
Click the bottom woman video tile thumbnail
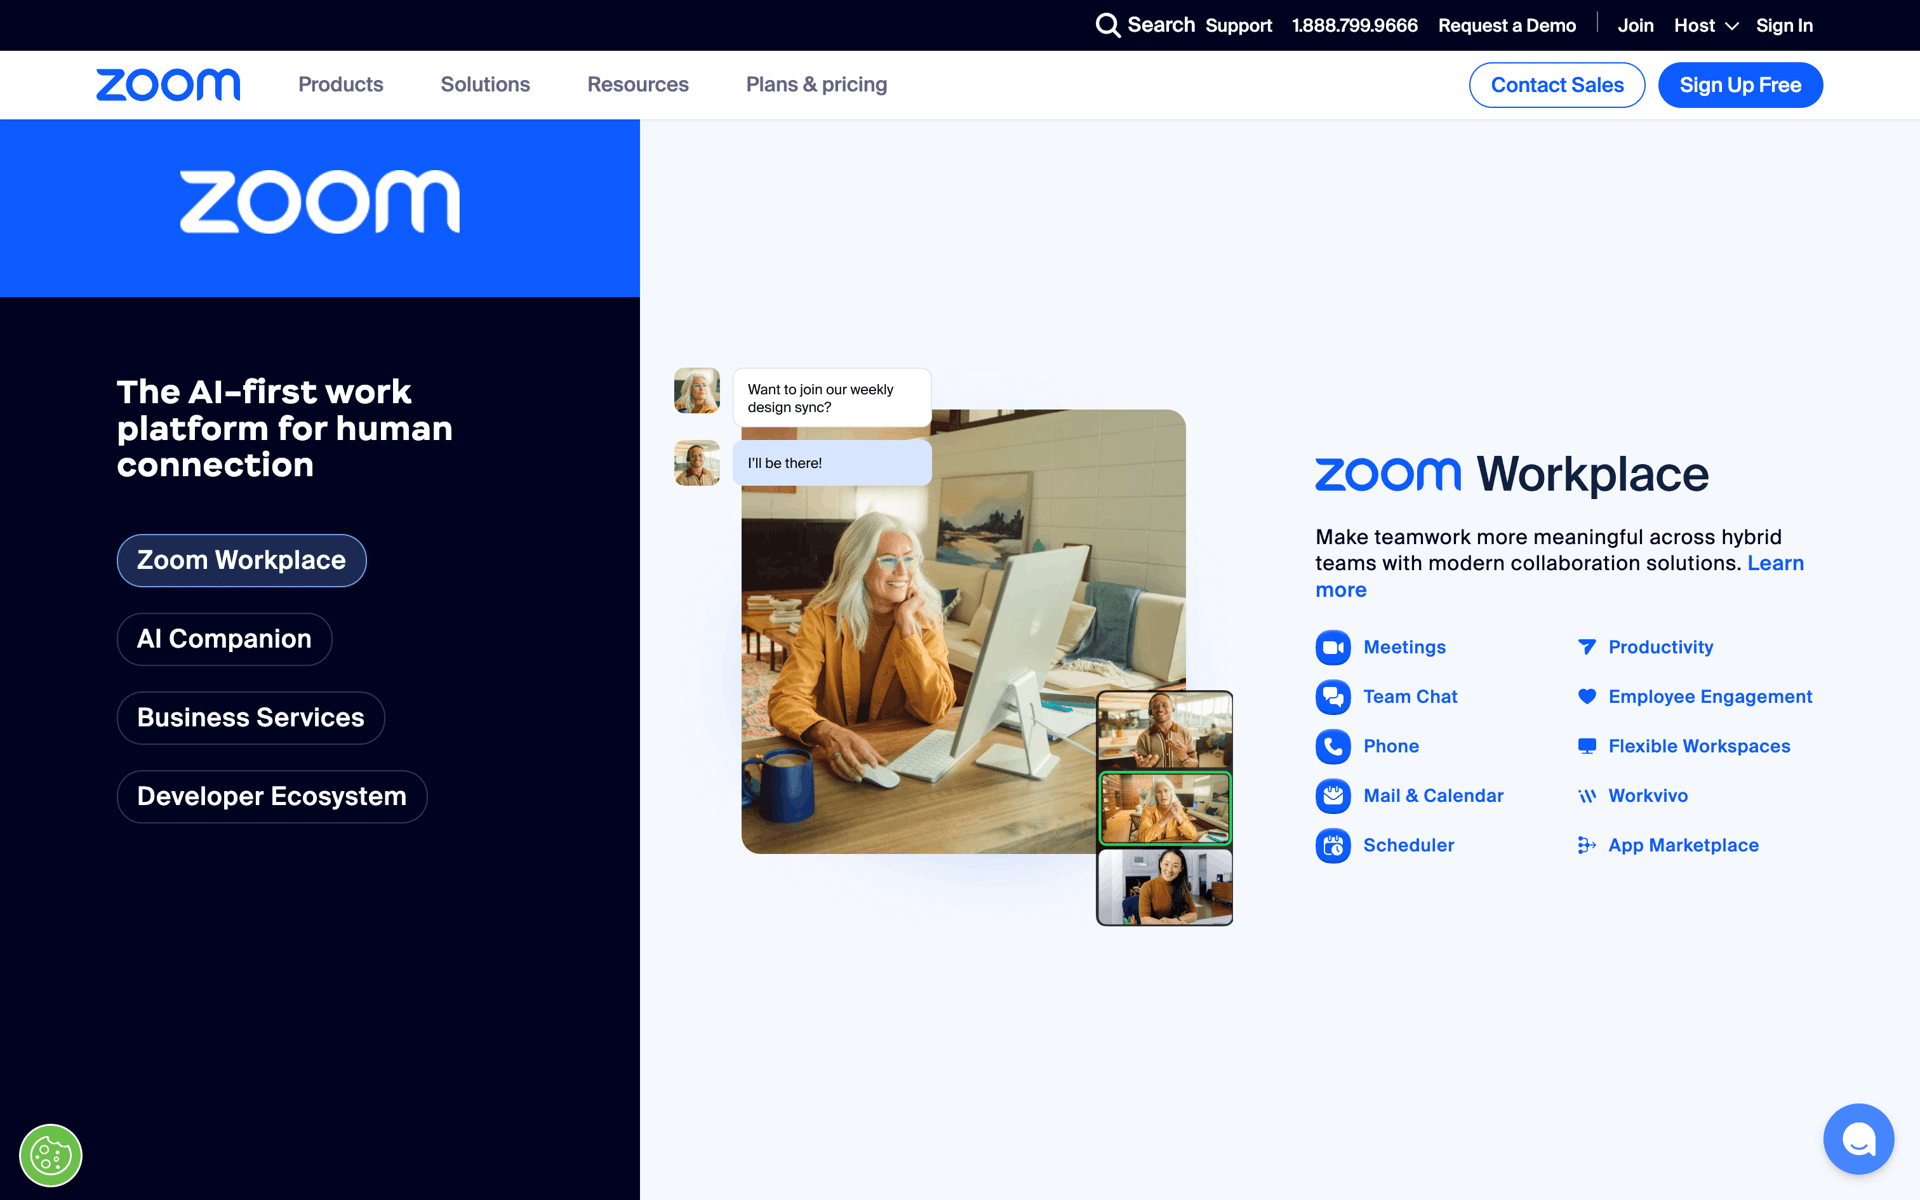point(1165,886)
